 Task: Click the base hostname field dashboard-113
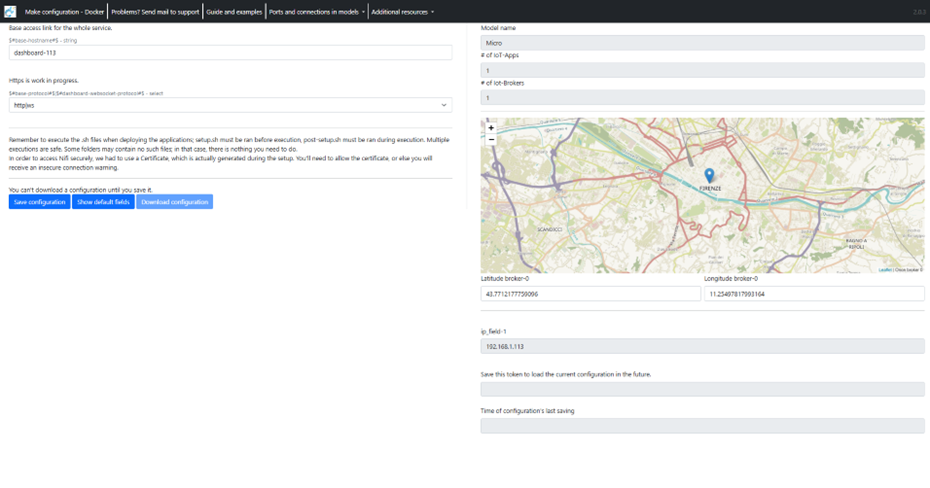(x=230, y=53)
